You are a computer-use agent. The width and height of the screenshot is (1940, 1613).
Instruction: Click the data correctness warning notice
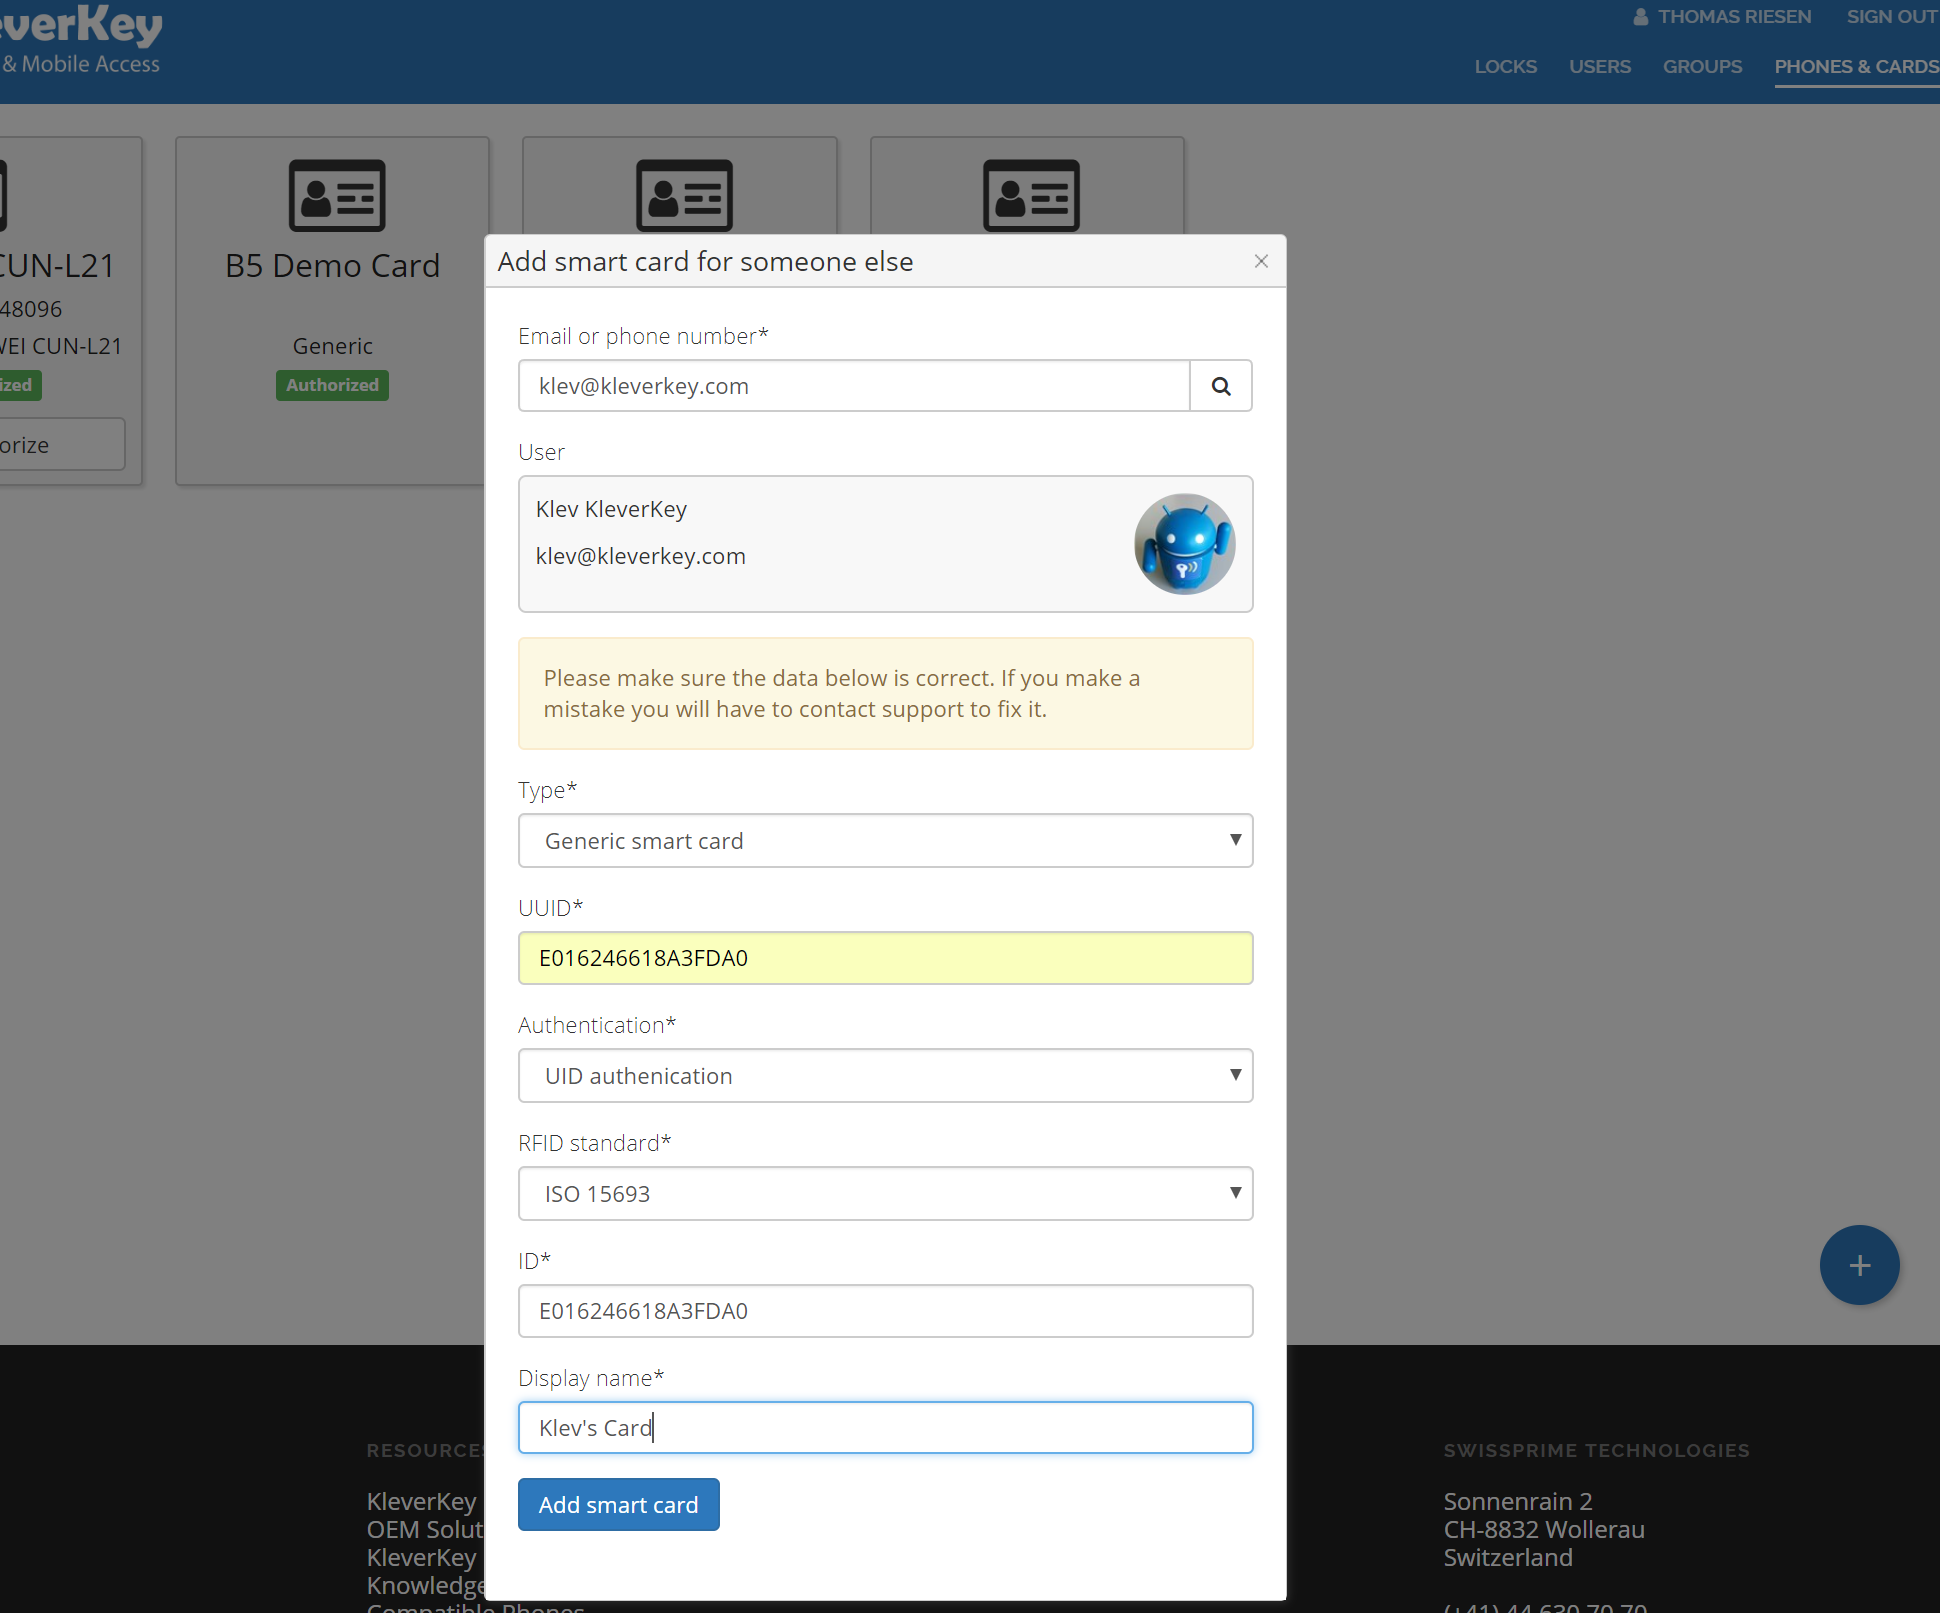pos(885,693)
